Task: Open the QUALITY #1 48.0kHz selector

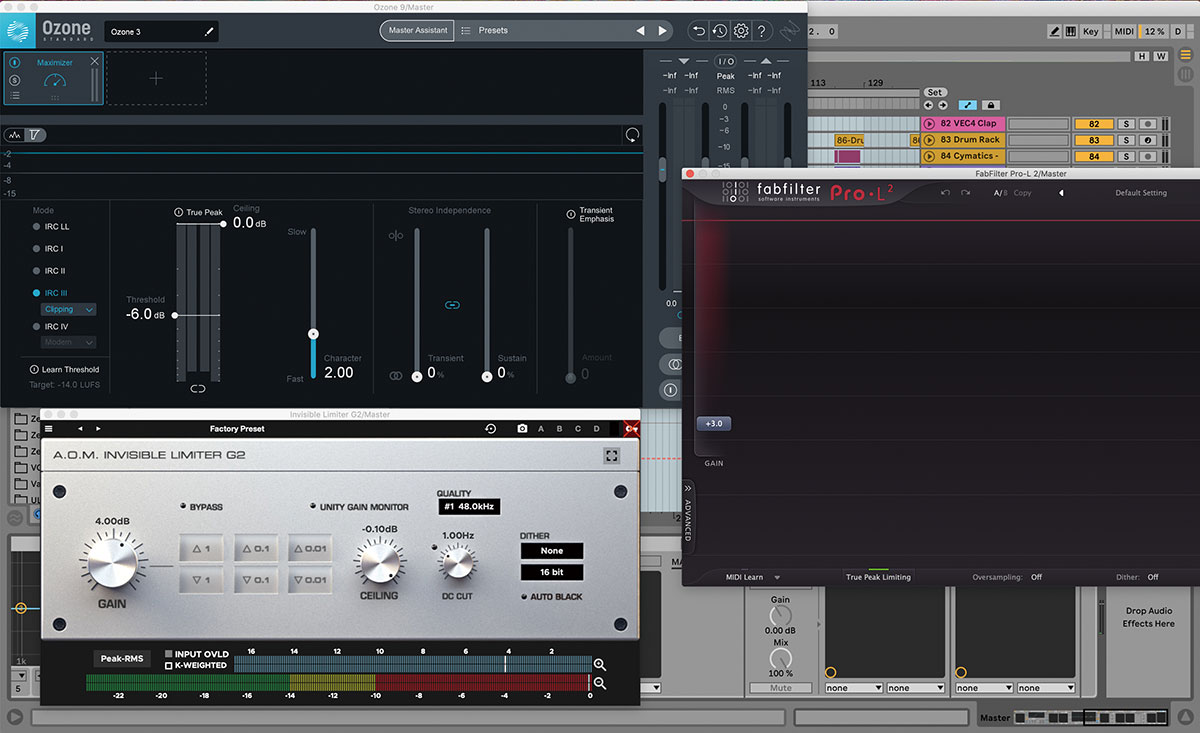Action: point(469,507)
